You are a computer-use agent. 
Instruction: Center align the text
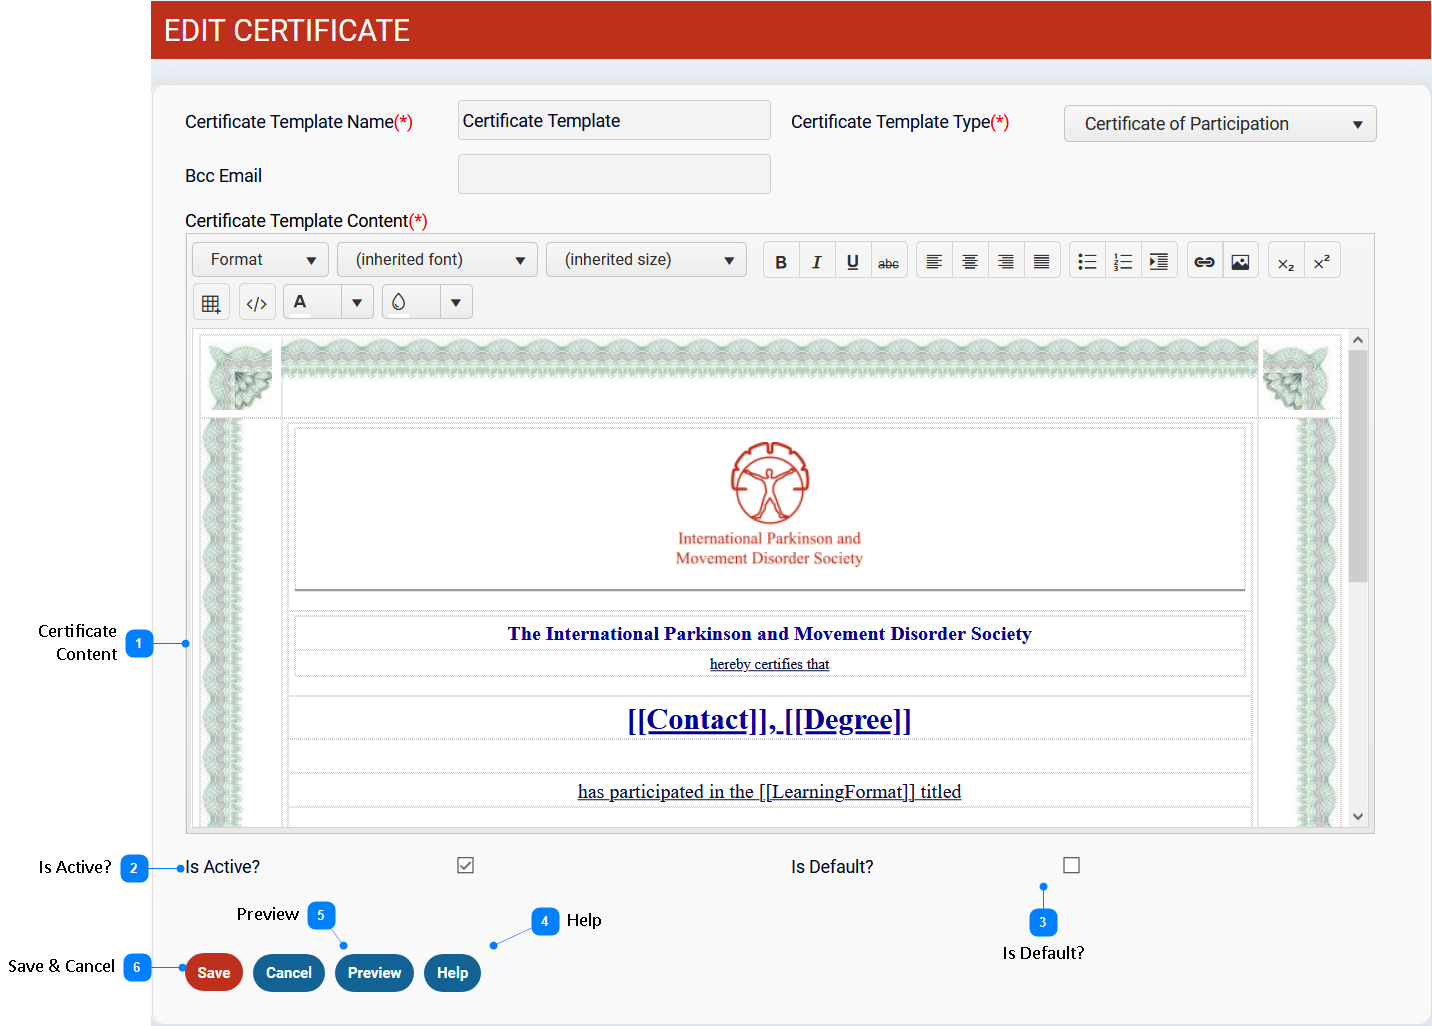click(x=970, y=262)
